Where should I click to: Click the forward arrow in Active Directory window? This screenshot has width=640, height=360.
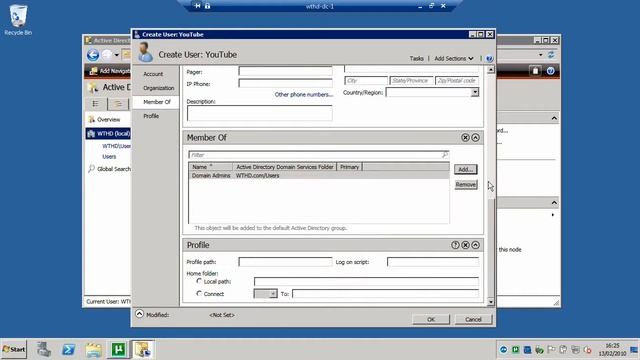107,55
